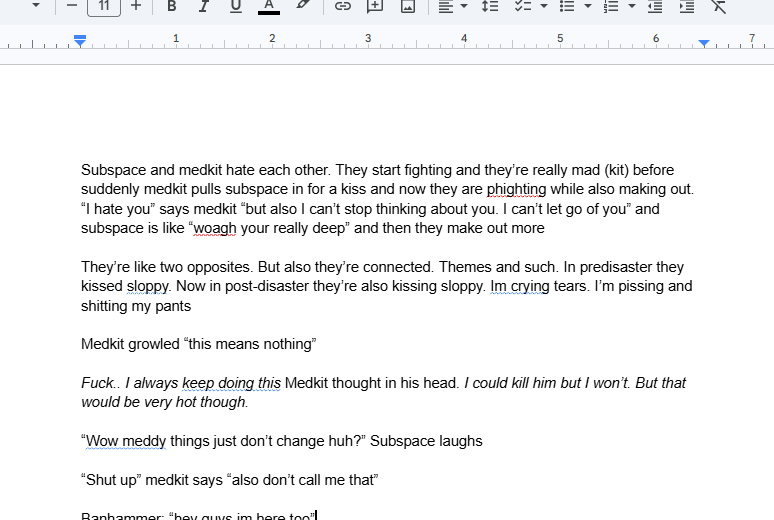
Task: Click the flagged word "sloppy" after kissed
Action: pyautogui.click(x=148, y=286)
